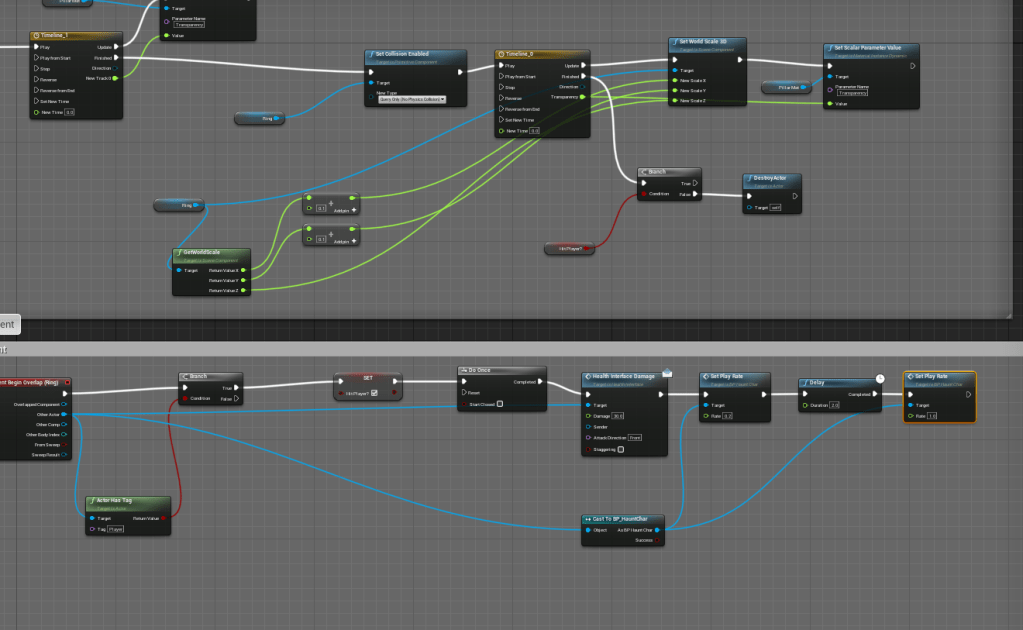
Task: Click the red delegate pin on Begin Overlap event
Action: [x=67, y=382]
